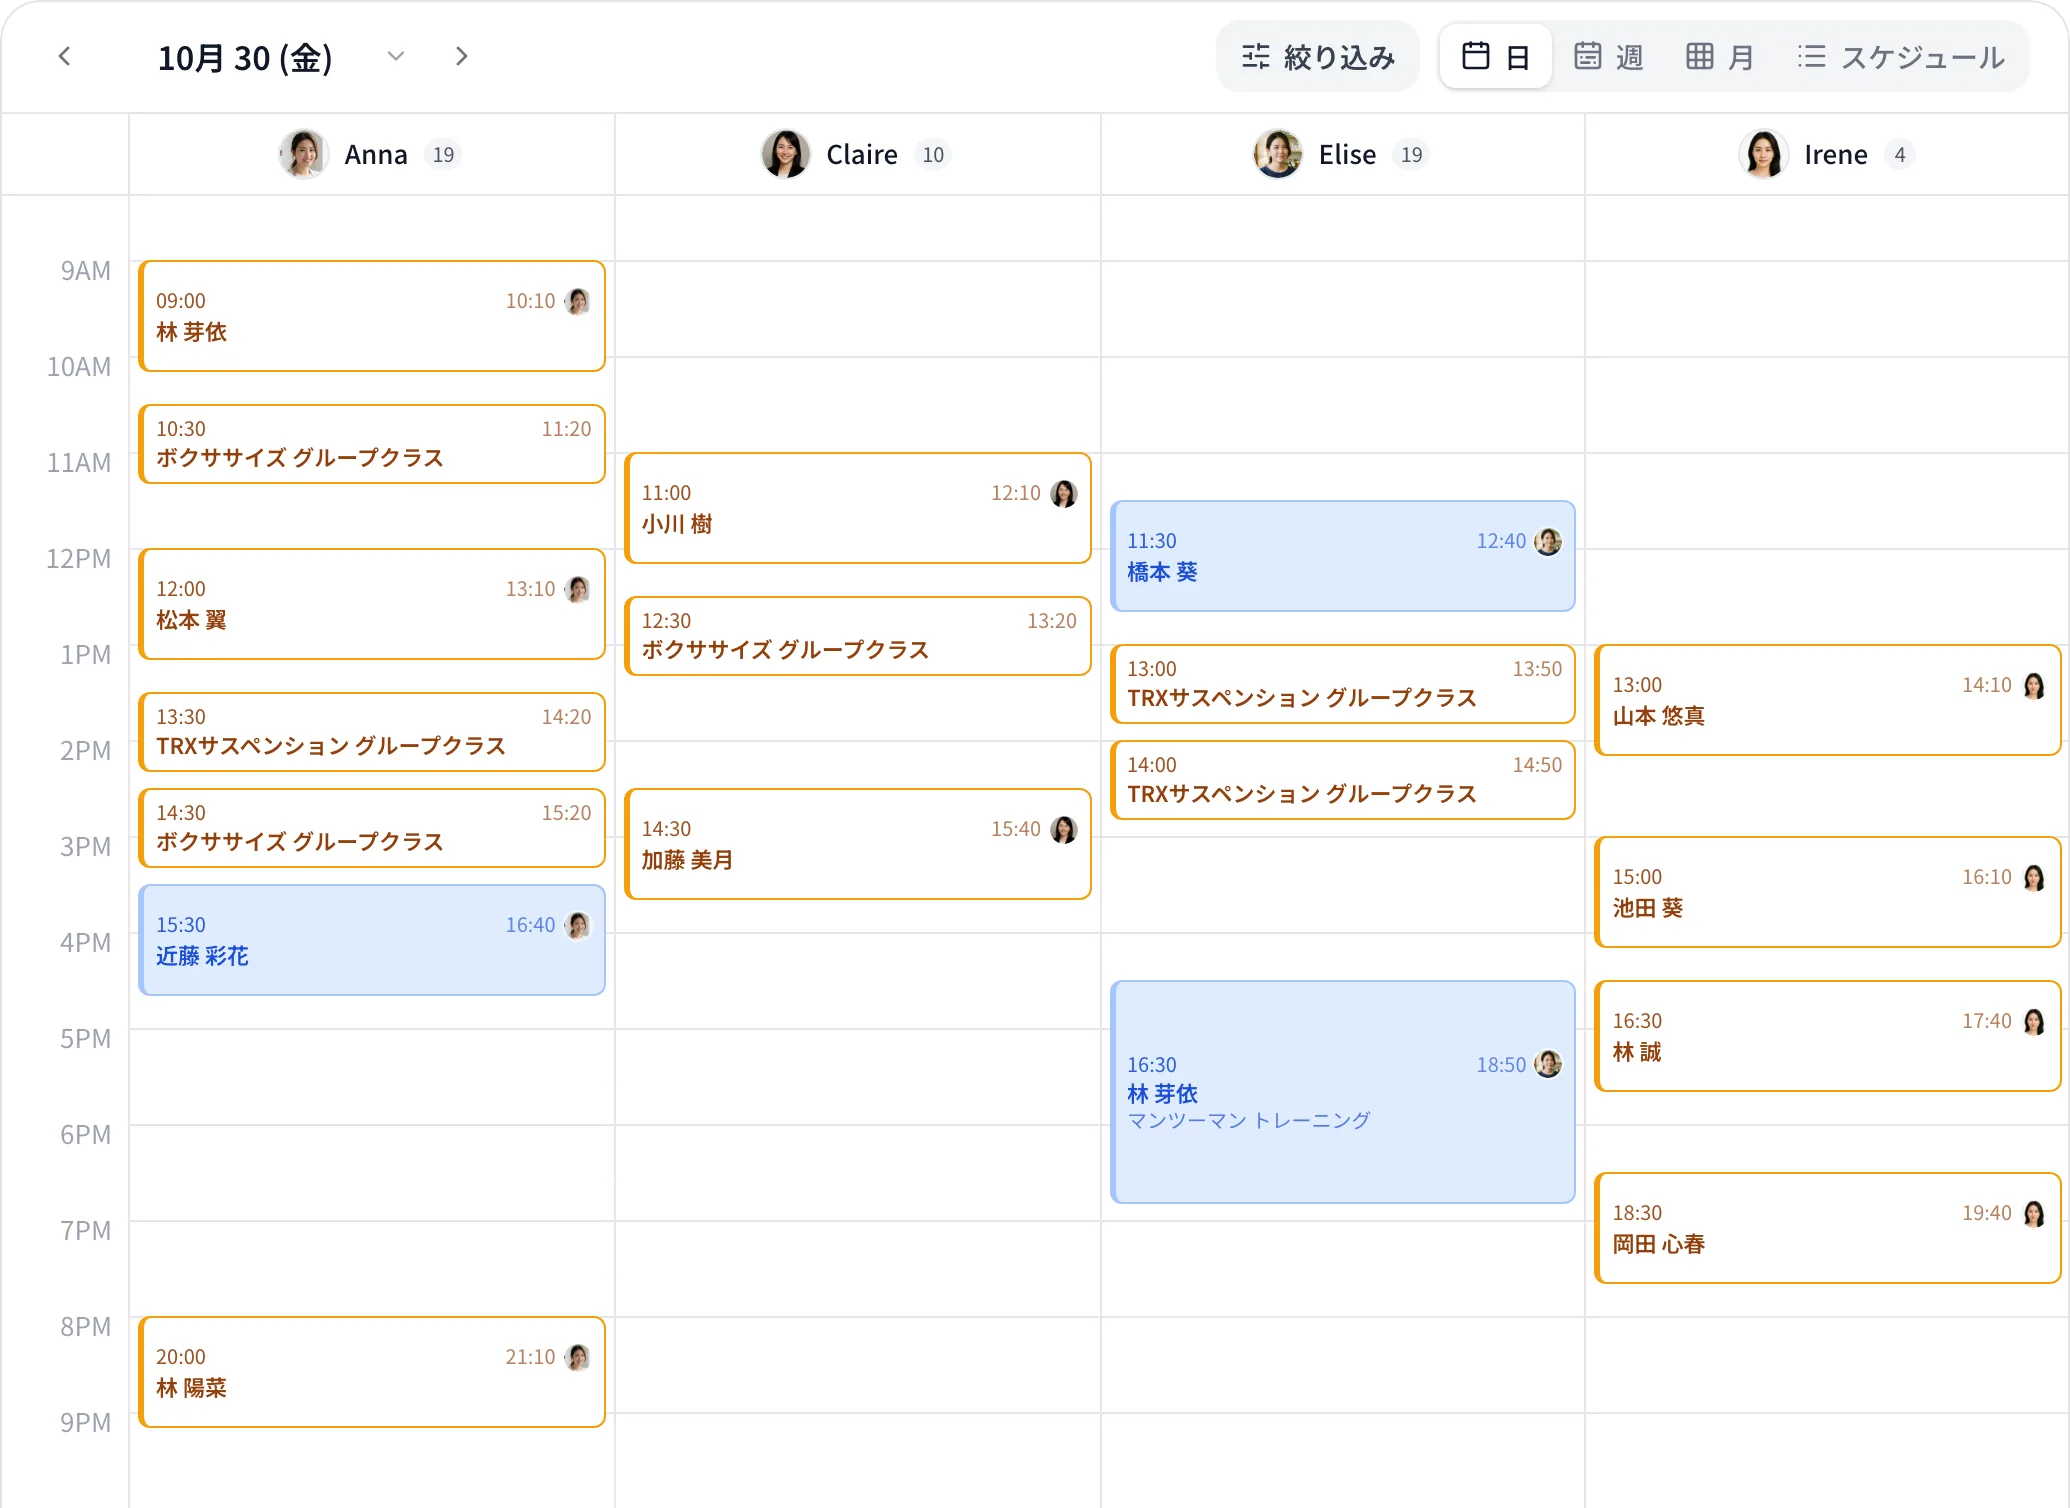This screenshot has height=1508, width=2070.
Task: Open Claire's 12:30 ボクササイズ class
Action: [858, 636]
